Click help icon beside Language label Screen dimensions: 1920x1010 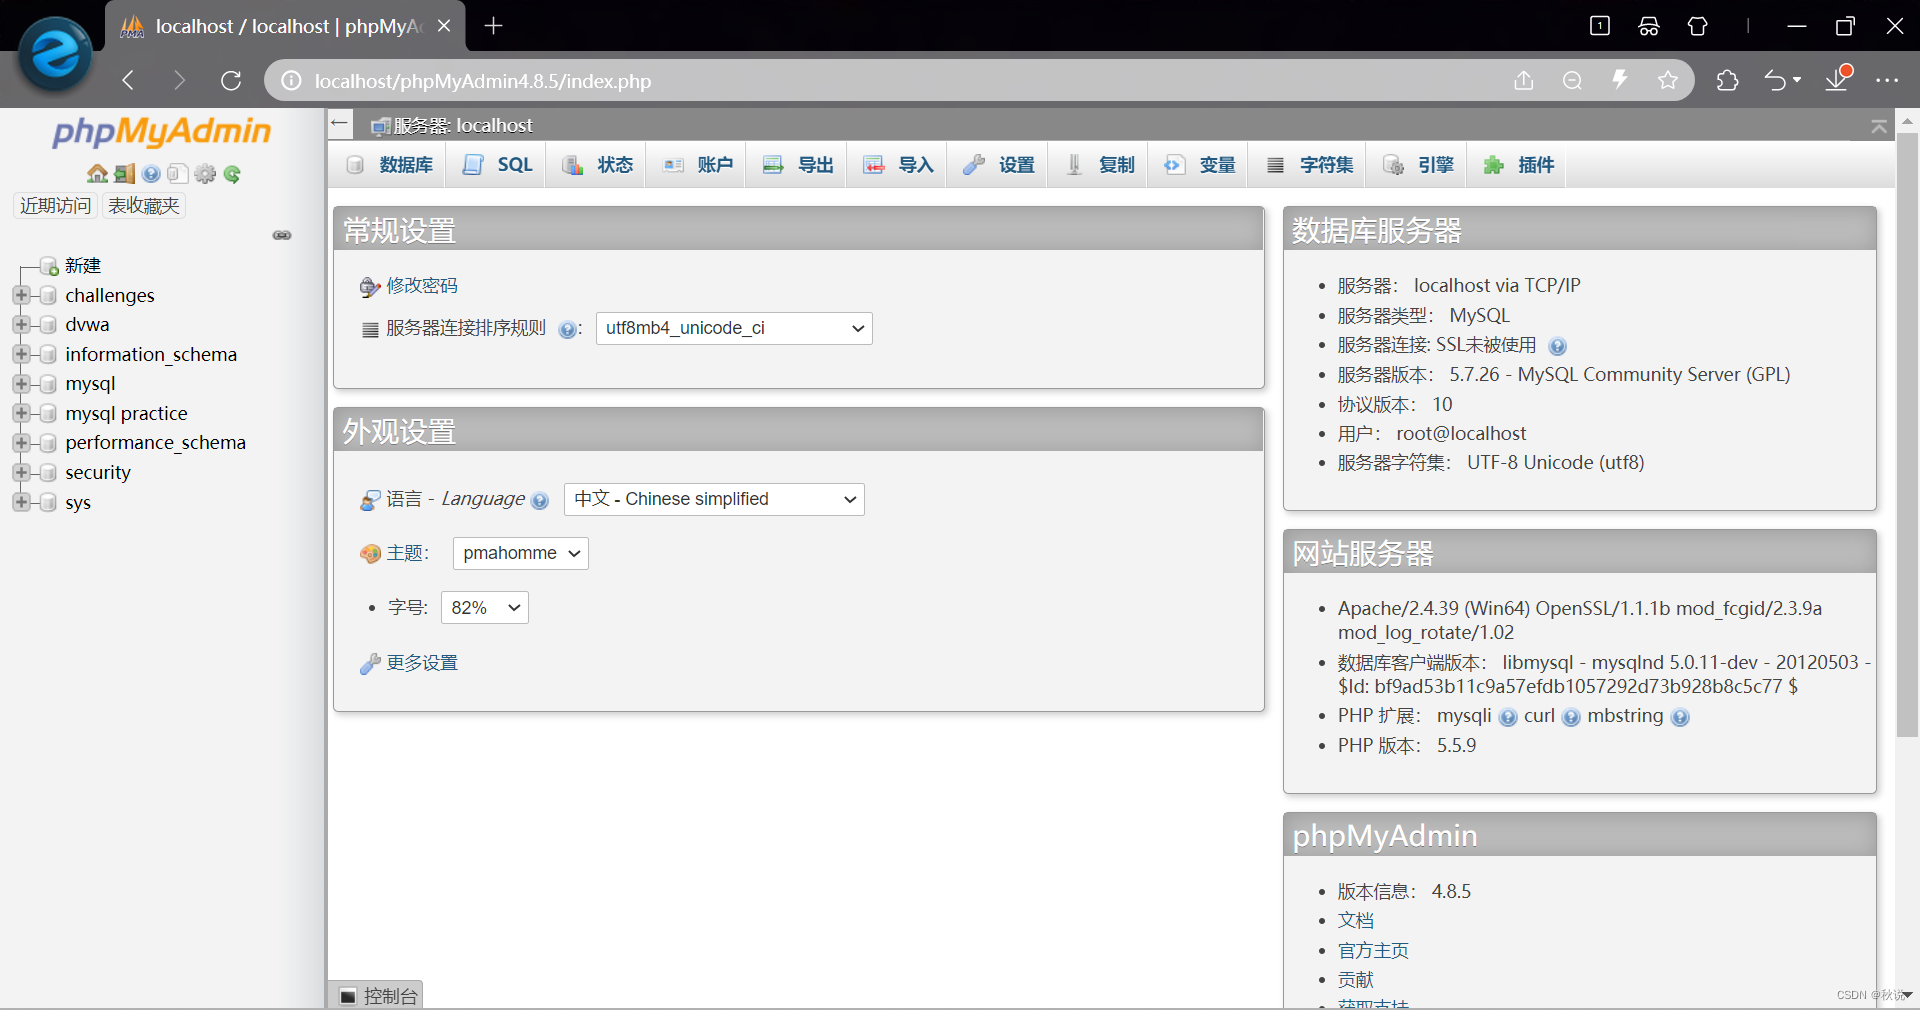point(540,501)
